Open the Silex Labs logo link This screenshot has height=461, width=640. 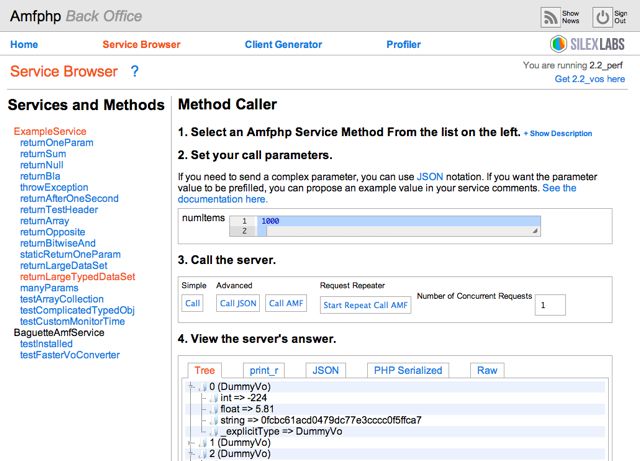pos(590,45)
